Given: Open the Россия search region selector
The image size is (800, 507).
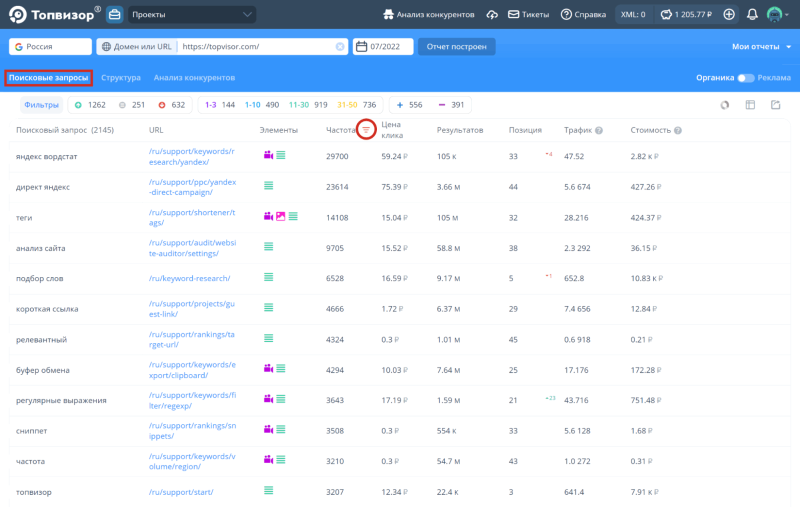Looking at the screenshot, I should tap(50, 47).
